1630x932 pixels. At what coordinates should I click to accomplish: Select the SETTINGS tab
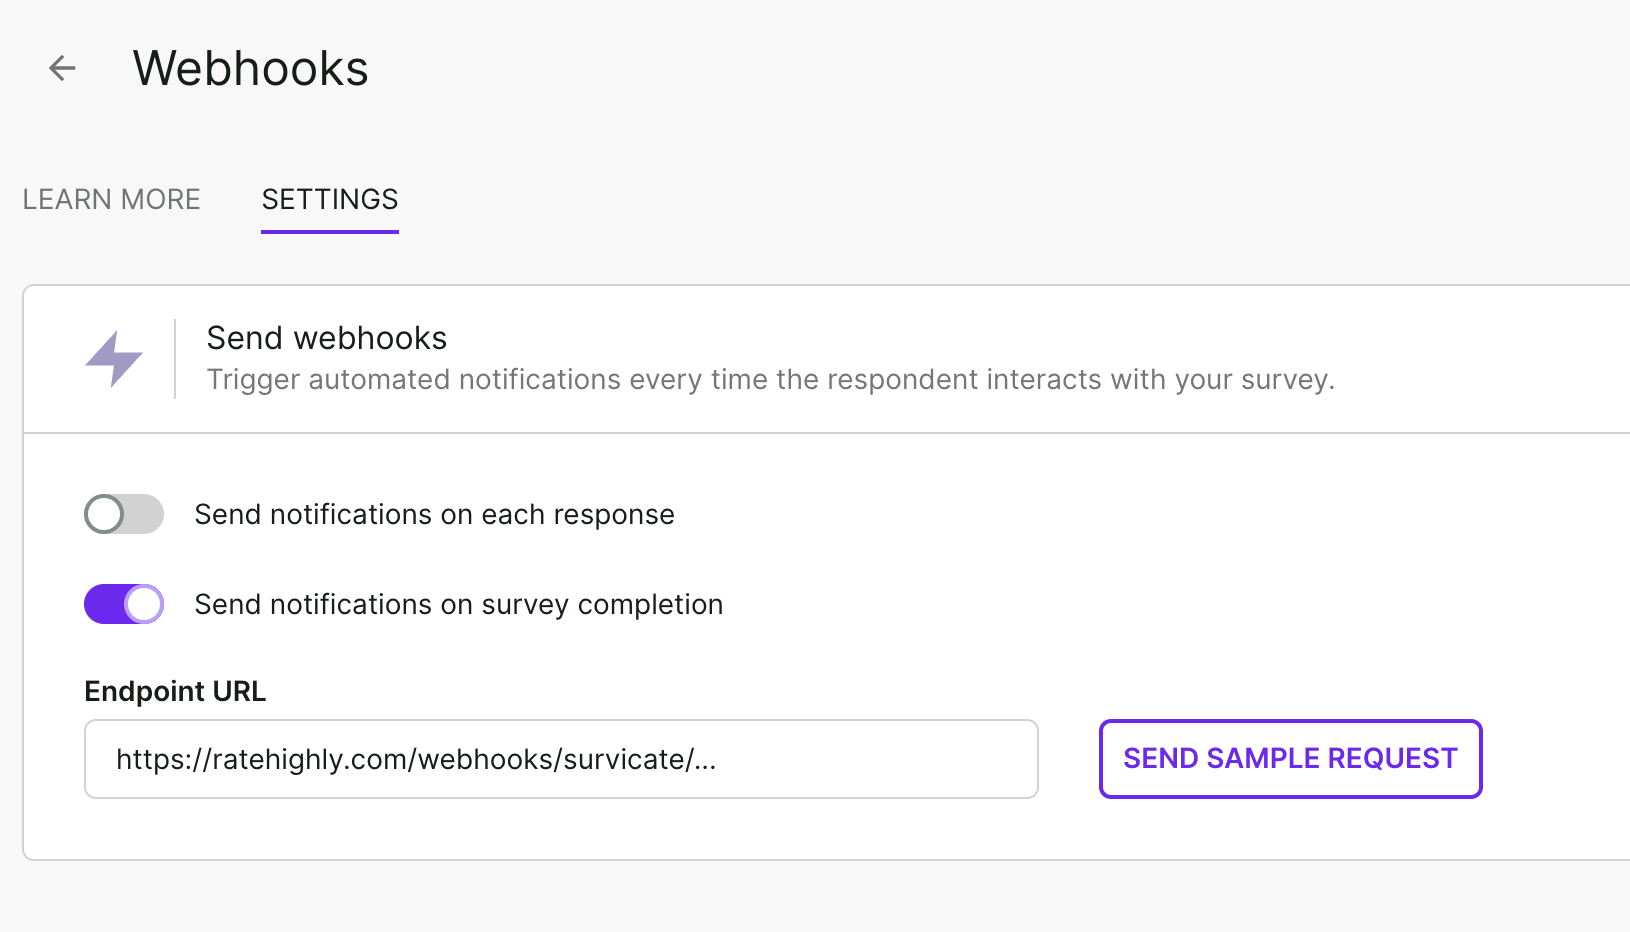(330, 199)
